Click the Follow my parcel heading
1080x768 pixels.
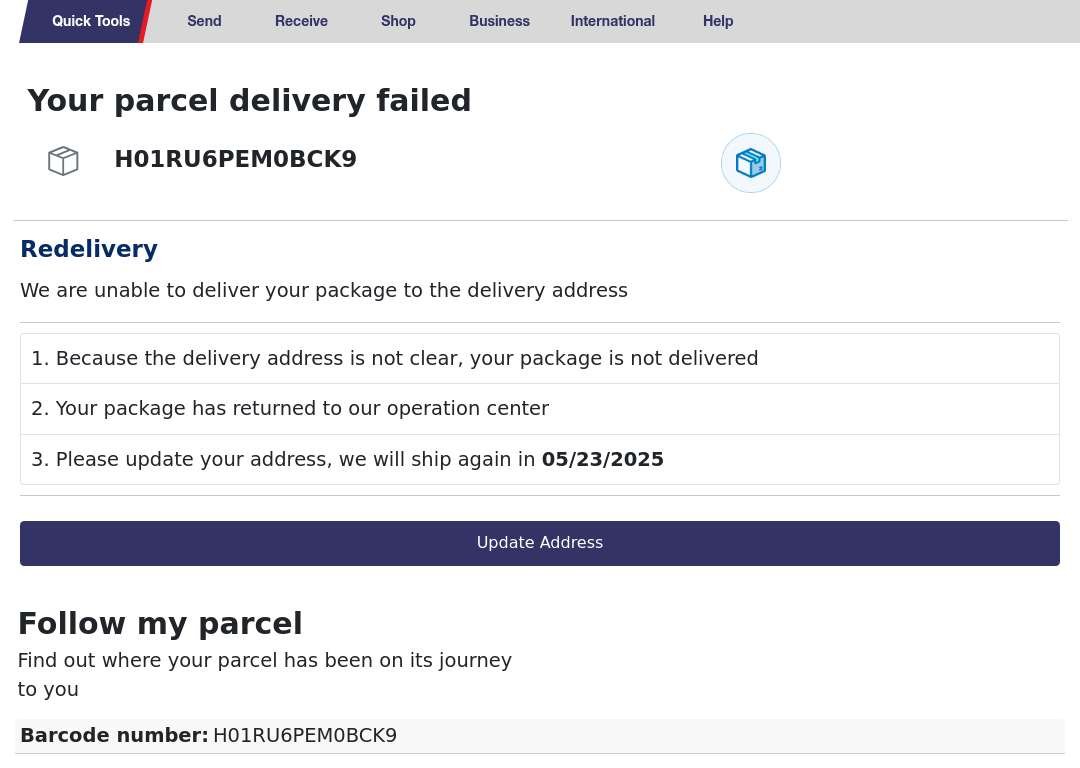pos(160,624)
